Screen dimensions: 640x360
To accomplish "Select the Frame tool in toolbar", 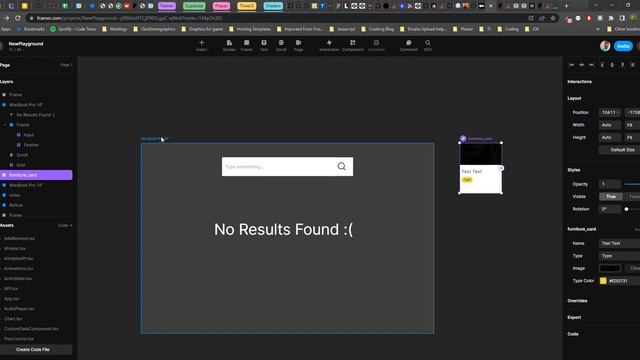I will coord(247,45).
